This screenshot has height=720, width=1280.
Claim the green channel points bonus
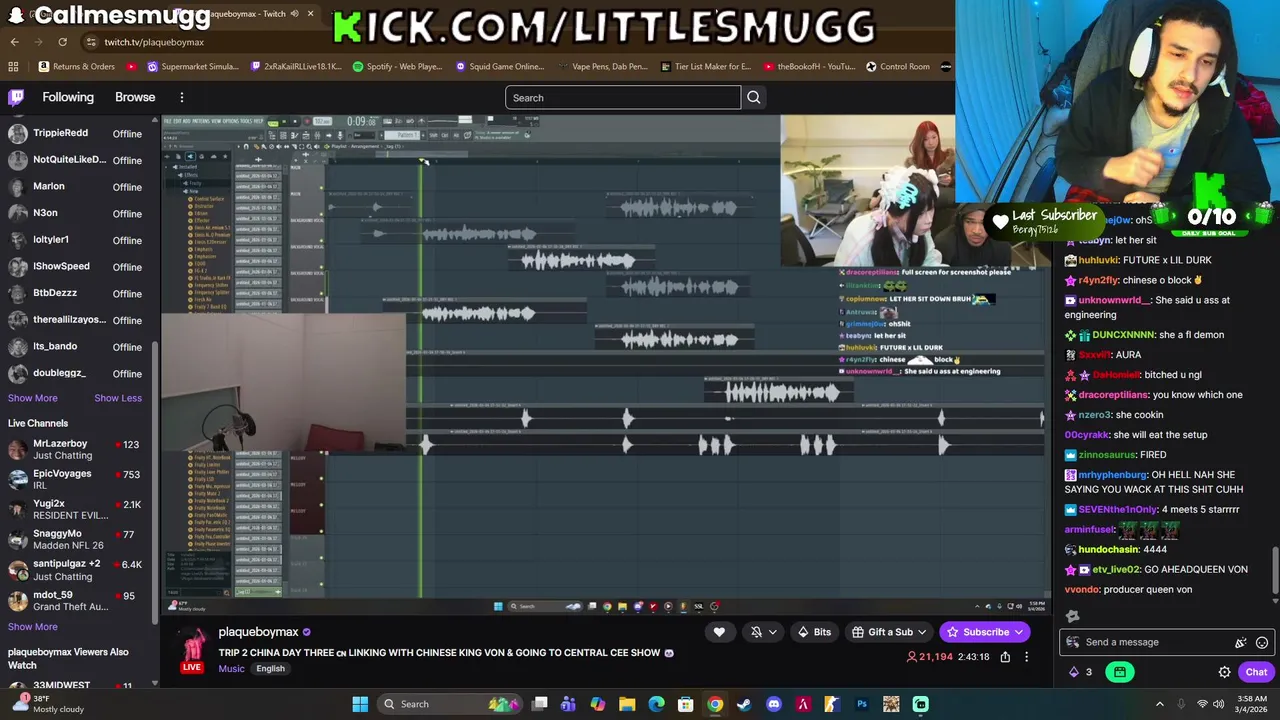click(1120, 672)
